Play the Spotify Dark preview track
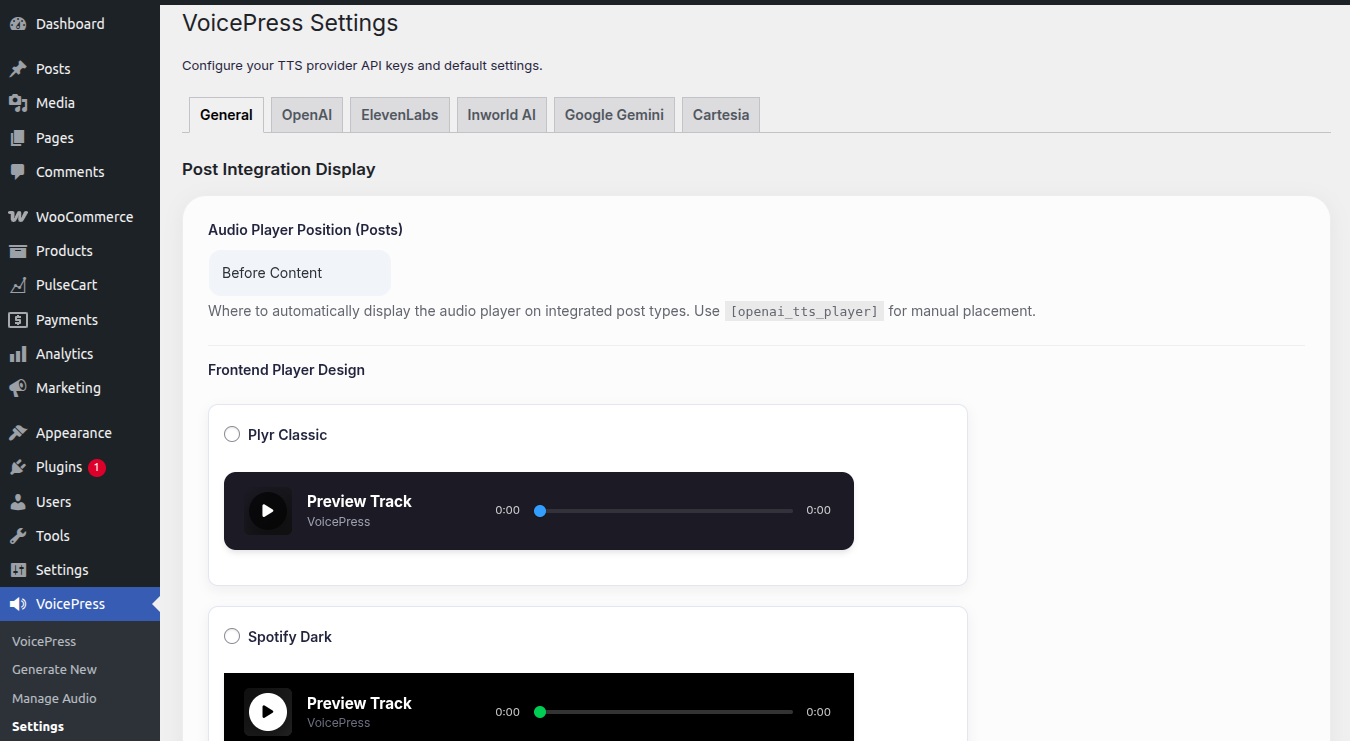1350x741 pixels. point(267,712)
